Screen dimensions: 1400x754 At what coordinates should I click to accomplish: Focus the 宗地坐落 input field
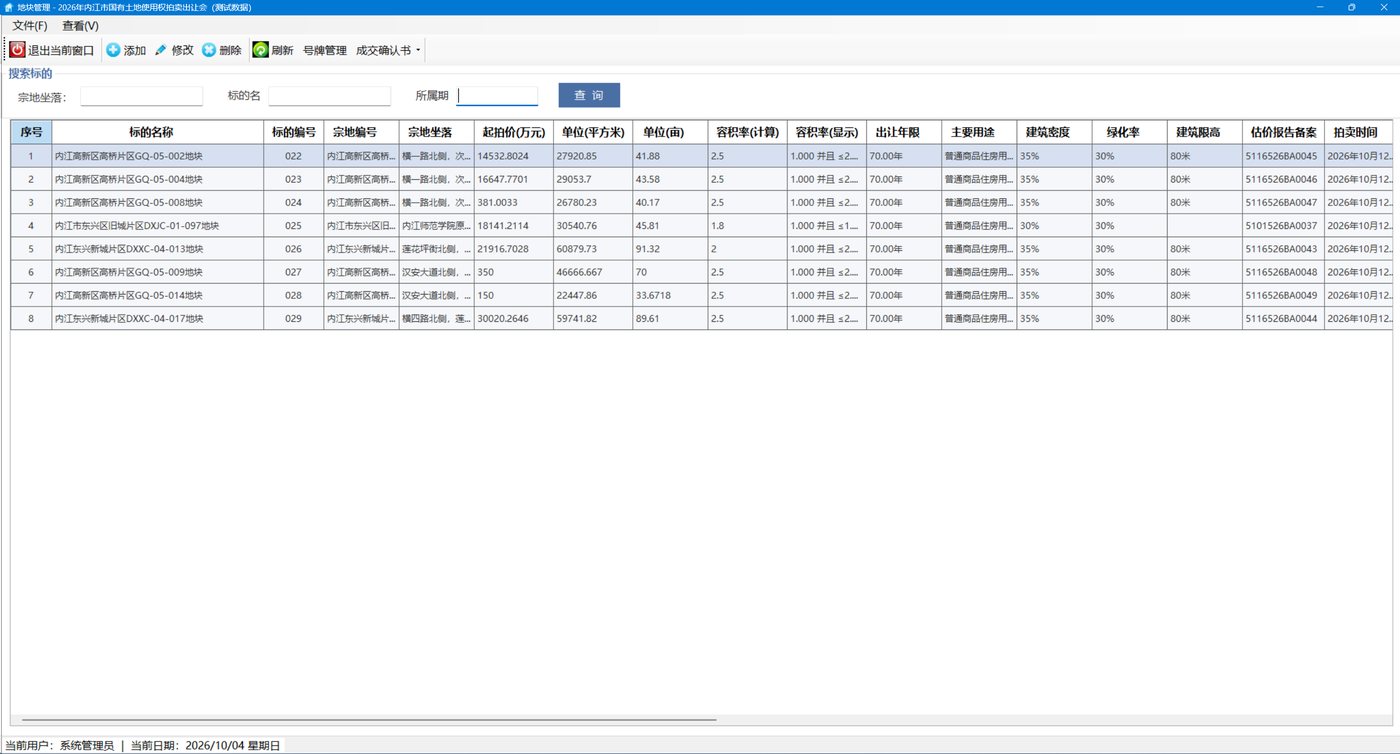[141, 96]
